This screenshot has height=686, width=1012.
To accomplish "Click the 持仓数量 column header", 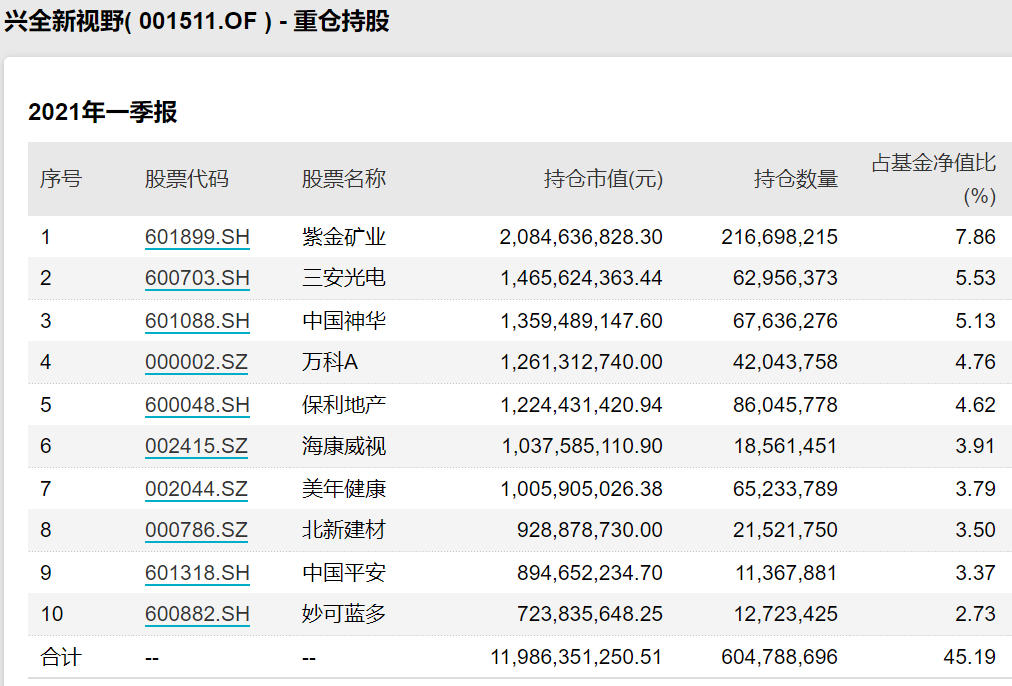I will point(796,179).
